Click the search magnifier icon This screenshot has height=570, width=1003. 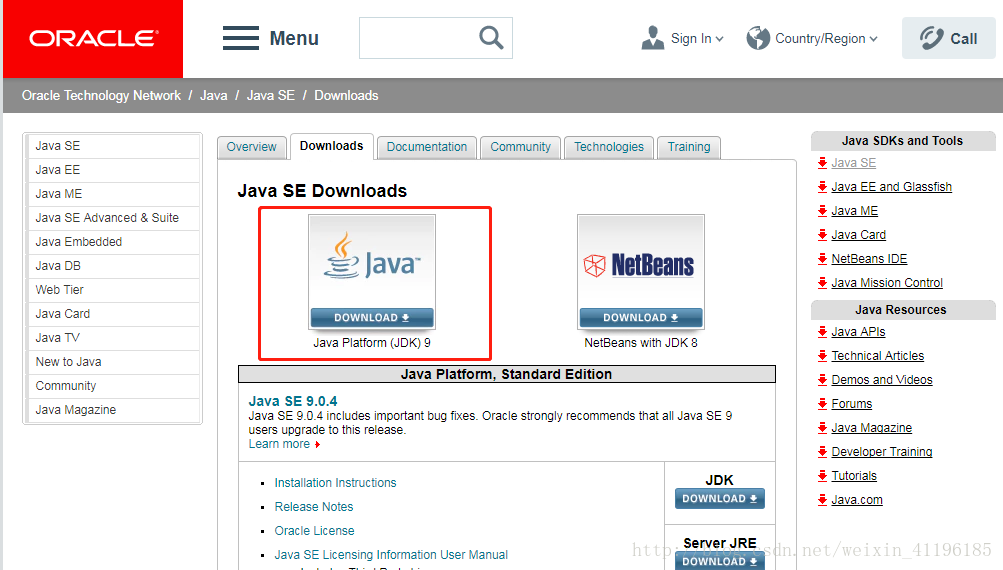491,38
